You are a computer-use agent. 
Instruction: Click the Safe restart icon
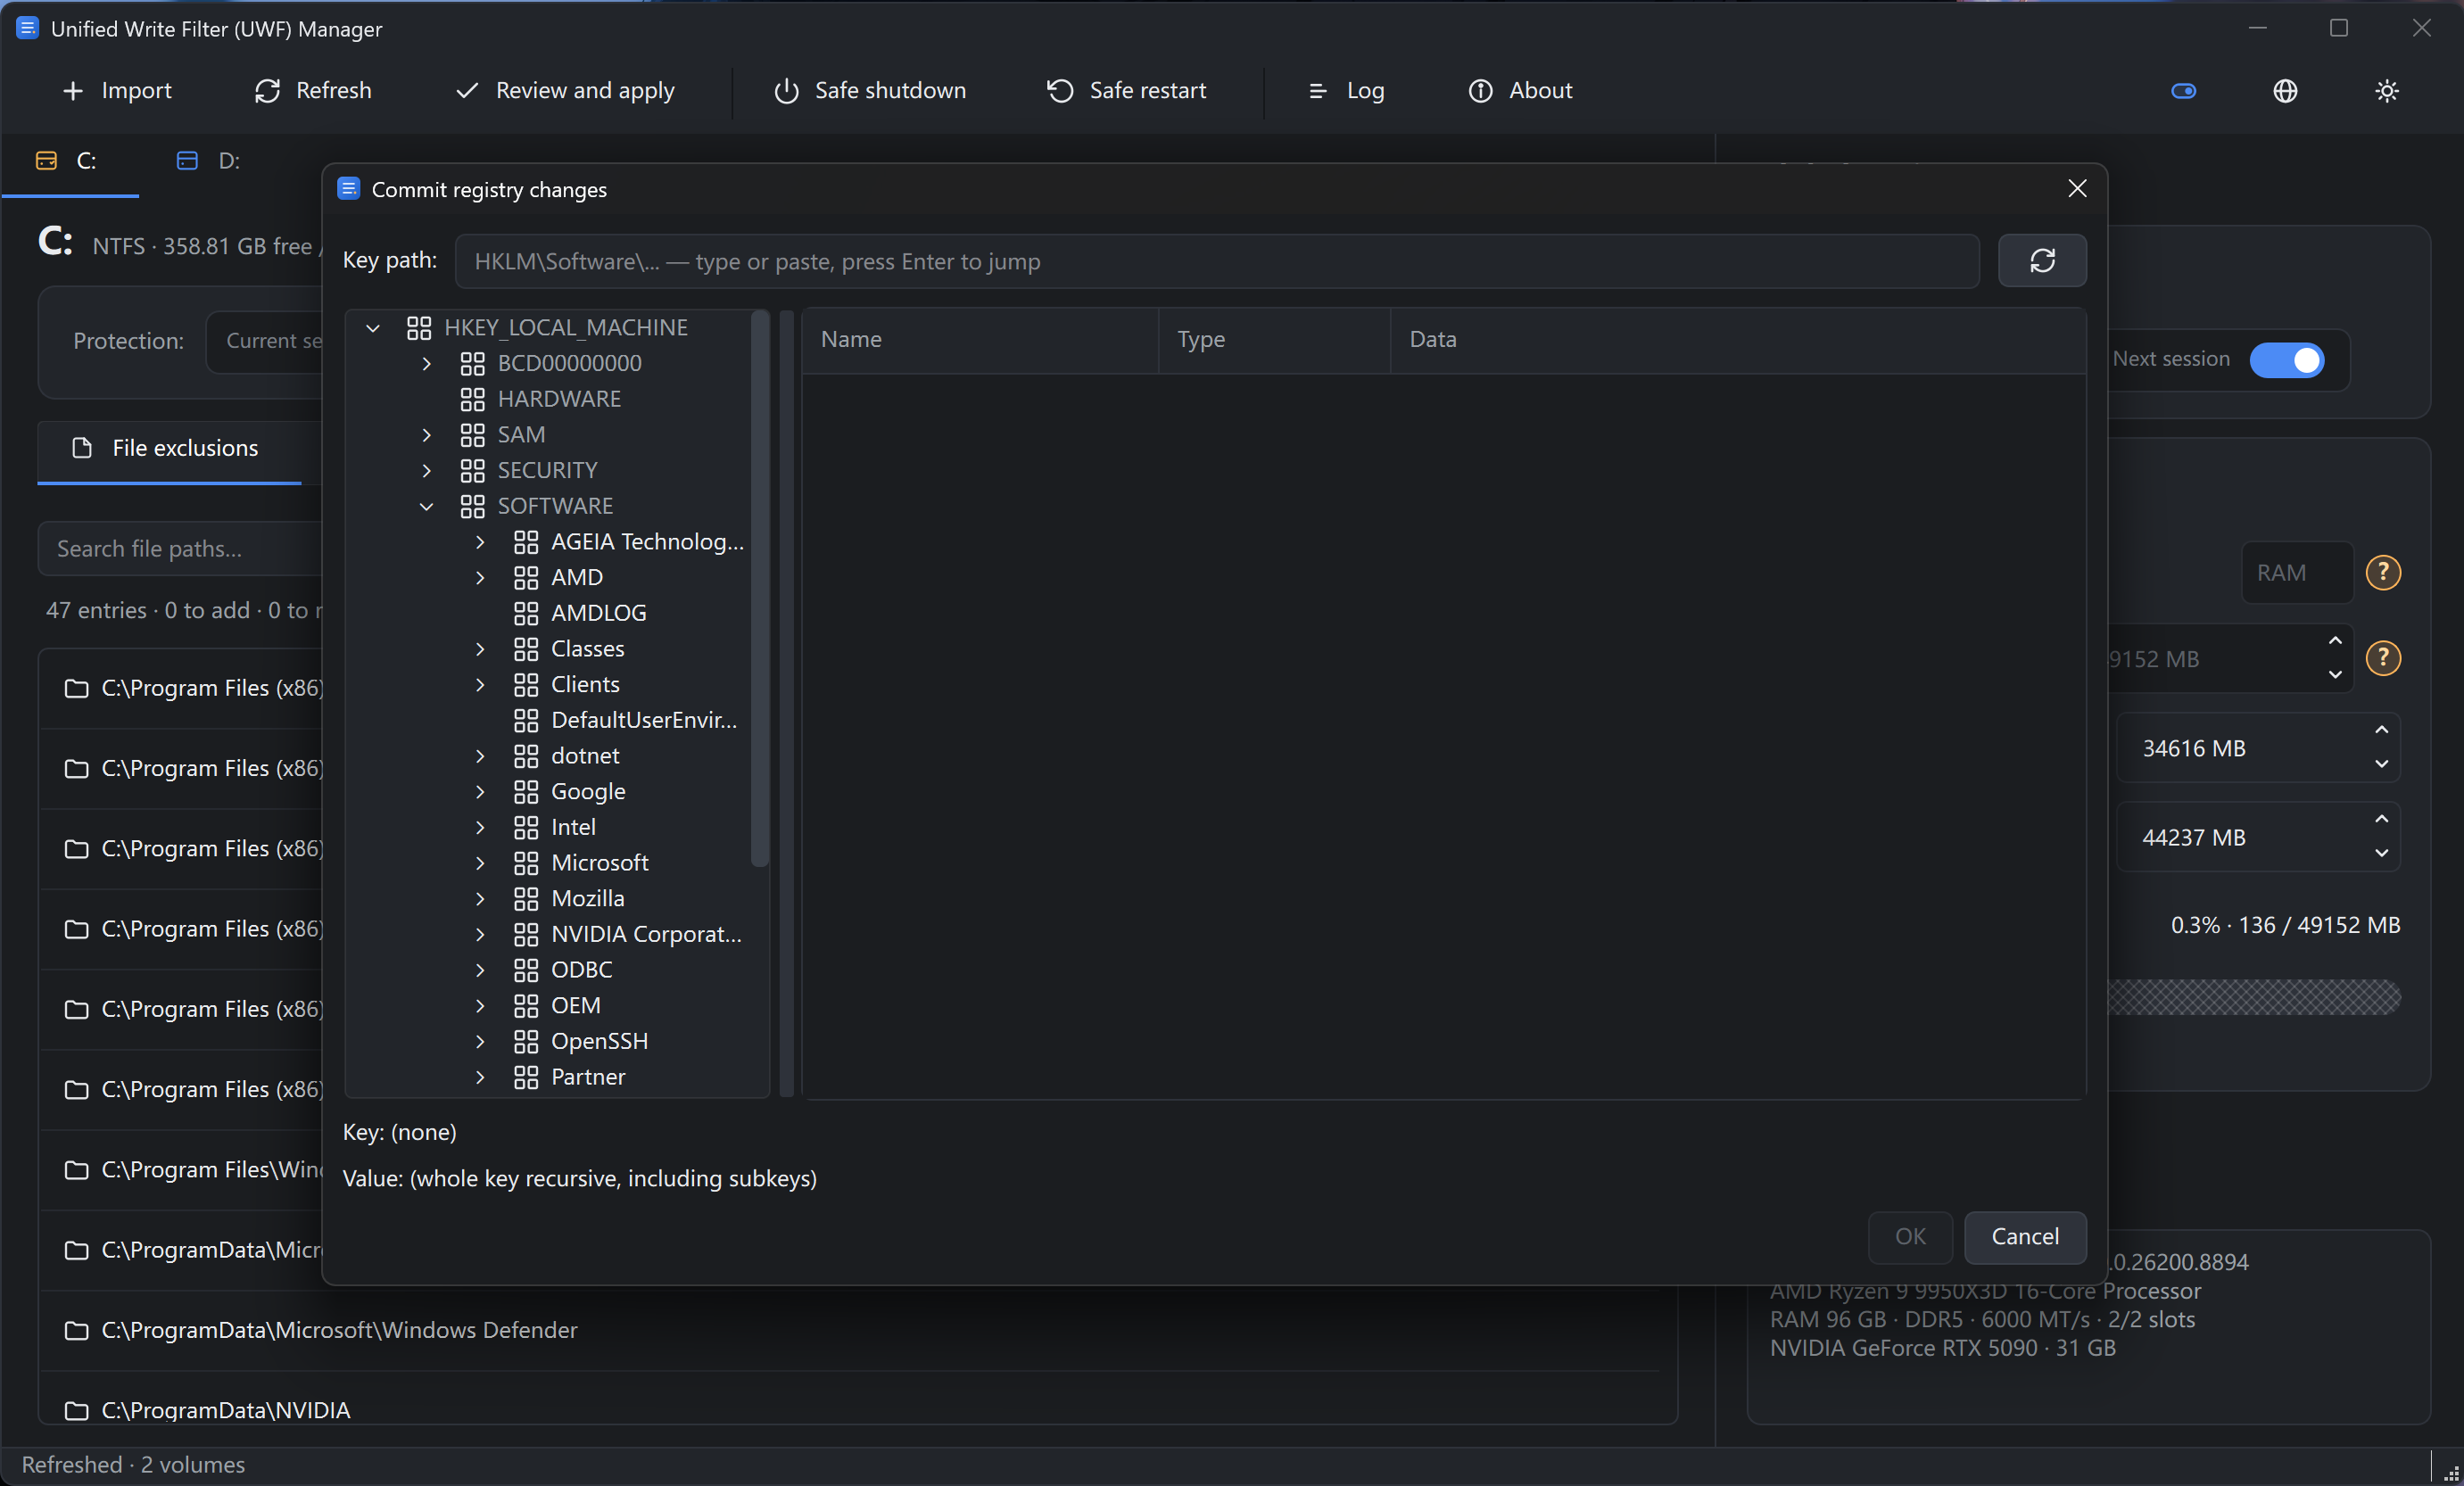point(1060,91)
